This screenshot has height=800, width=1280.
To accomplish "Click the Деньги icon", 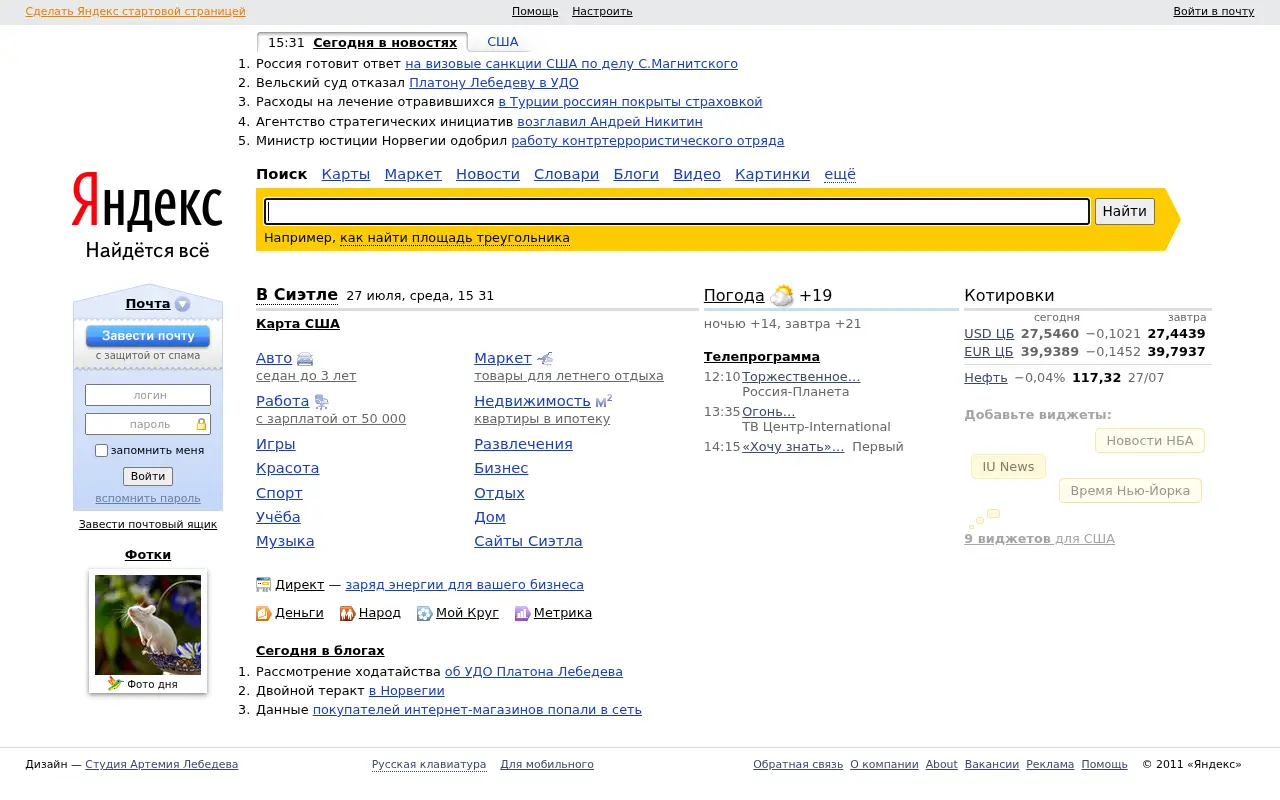I will [264, 613].
